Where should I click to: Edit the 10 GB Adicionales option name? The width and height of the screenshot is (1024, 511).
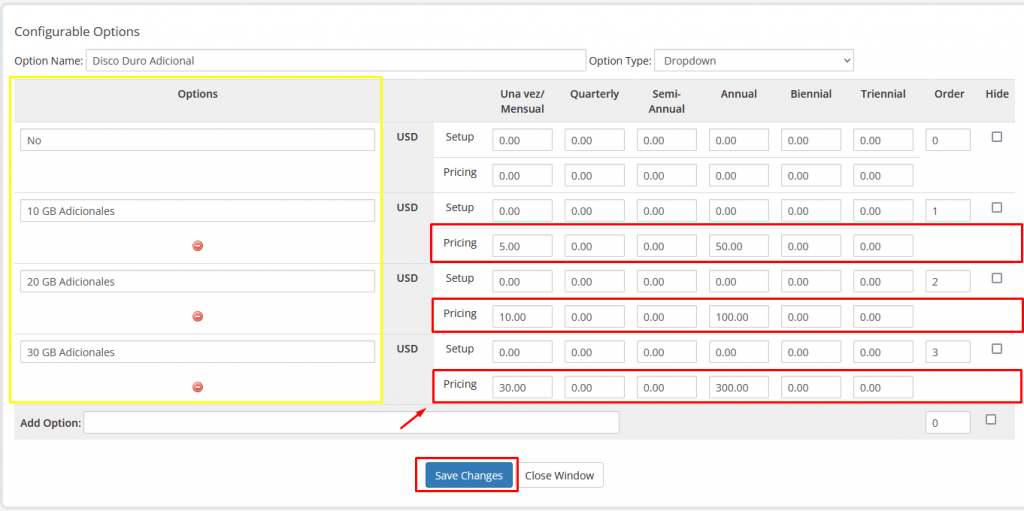click(197, 211)
